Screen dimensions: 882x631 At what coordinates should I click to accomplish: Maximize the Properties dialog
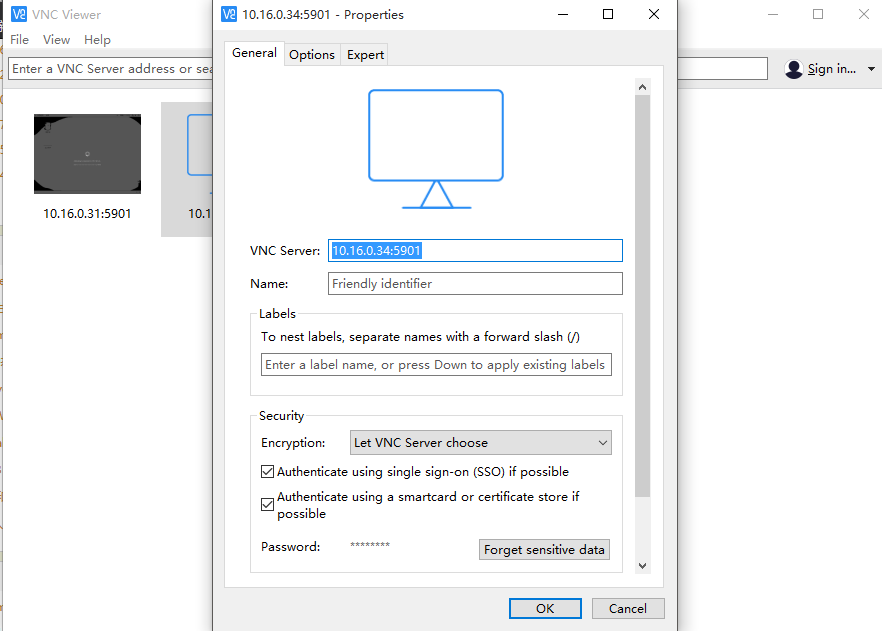coord(608,14)
